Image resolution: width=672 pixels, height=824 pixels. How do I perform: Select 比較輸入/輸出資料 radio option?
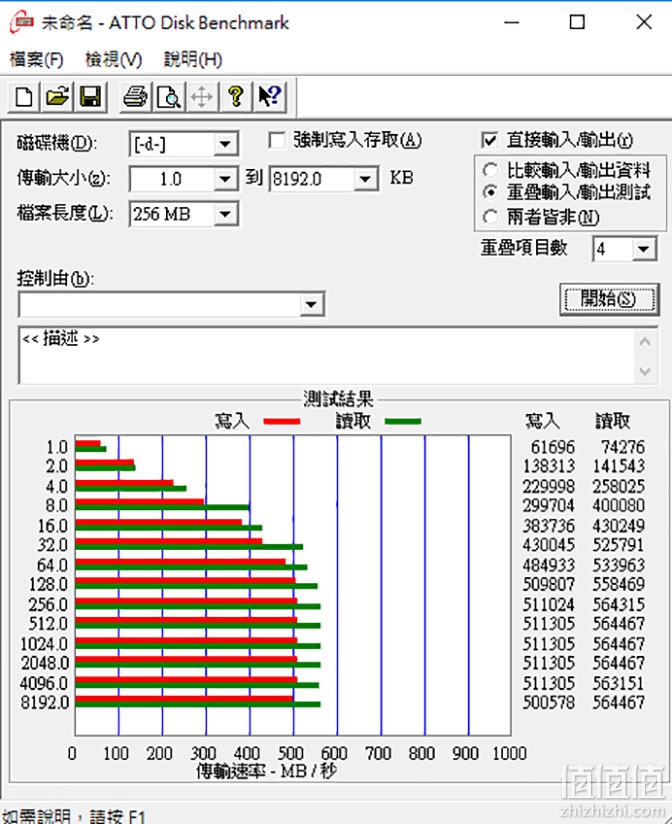490,170
